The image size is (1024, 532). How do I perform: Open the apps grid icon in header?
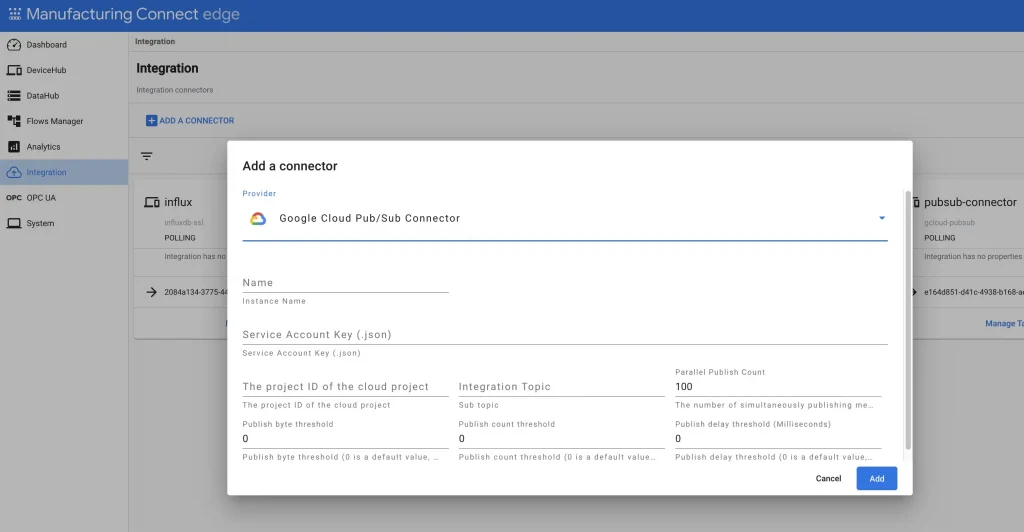click(14, 14)
